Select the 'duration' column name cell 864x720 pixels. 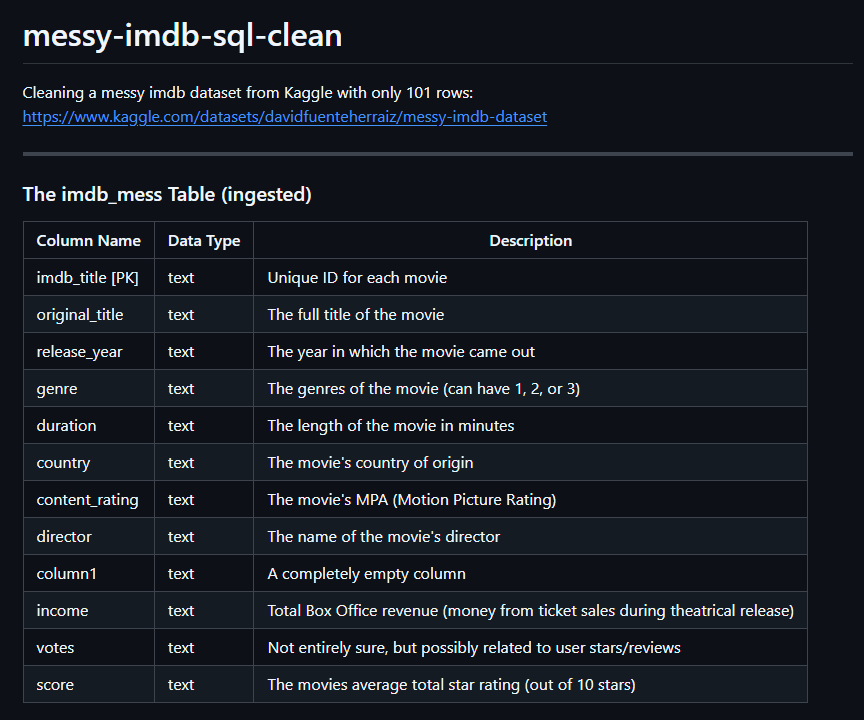67,426
